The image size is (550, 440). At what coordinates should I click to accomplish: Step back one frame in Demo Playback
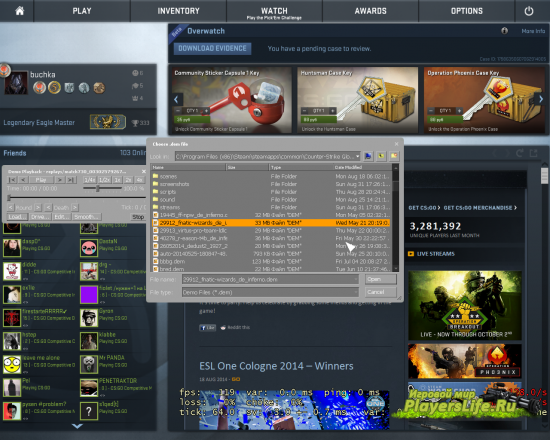23,180
